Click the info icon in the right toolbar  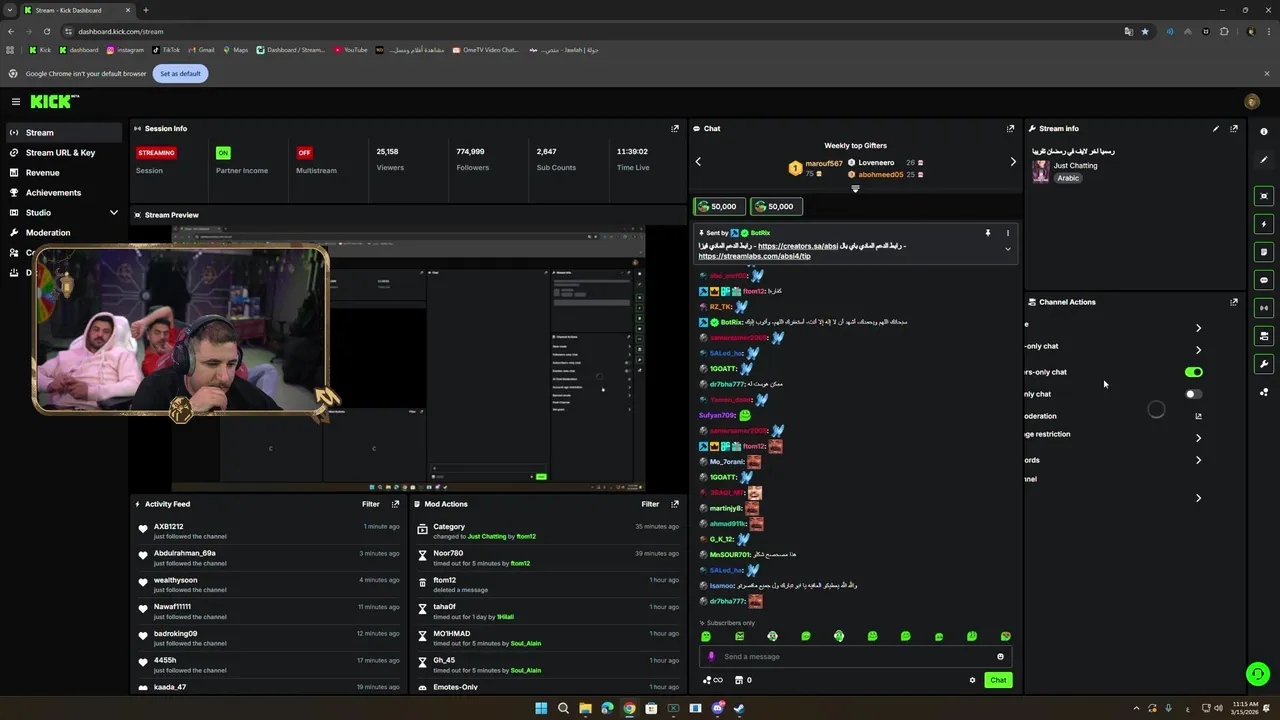(x=1264, y=132)
